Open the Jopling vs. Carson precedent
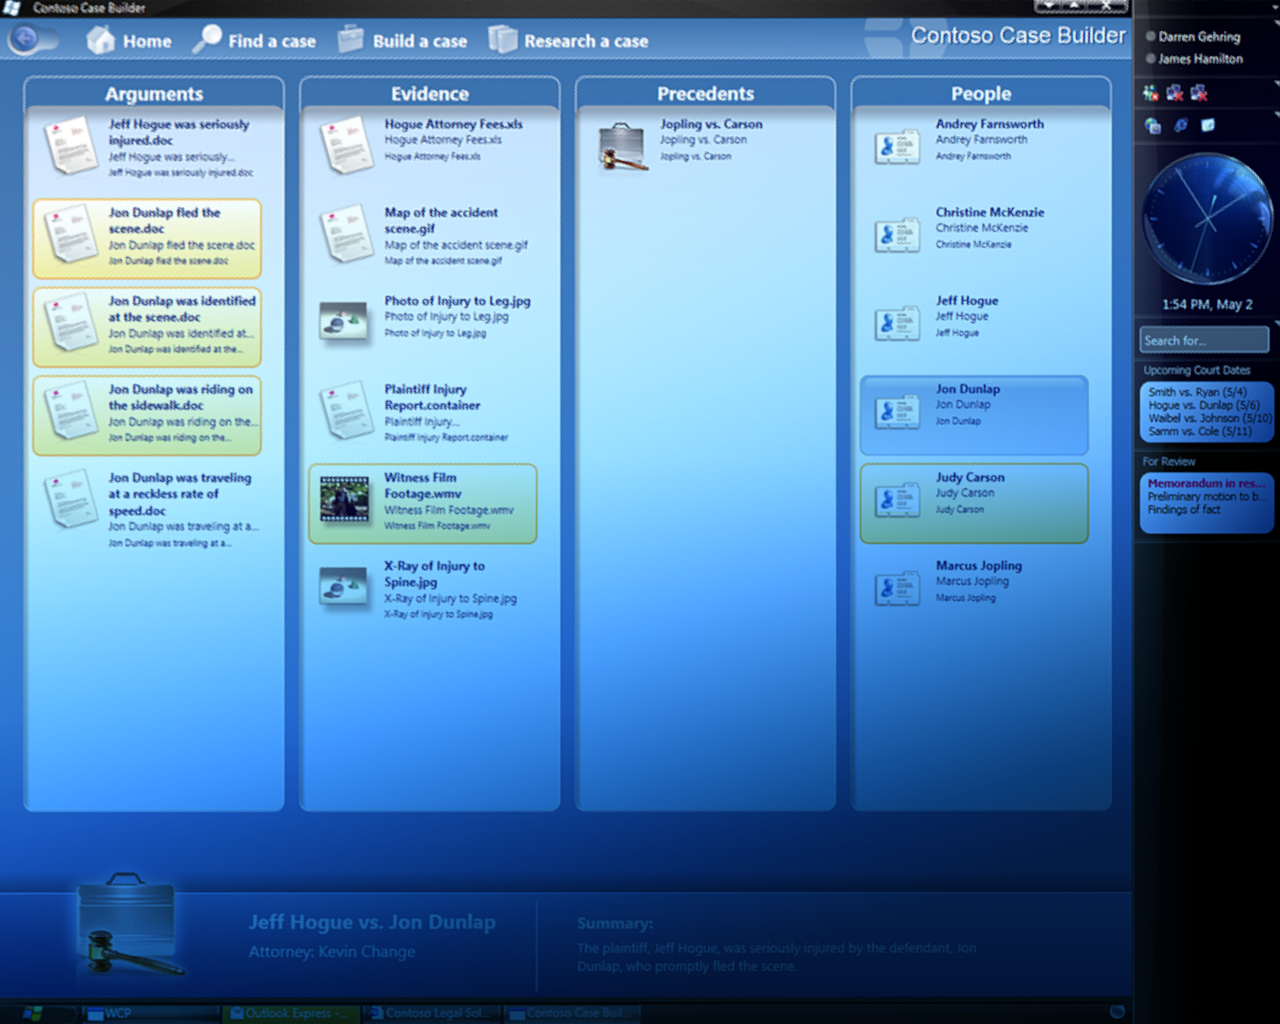 point(700,146)
